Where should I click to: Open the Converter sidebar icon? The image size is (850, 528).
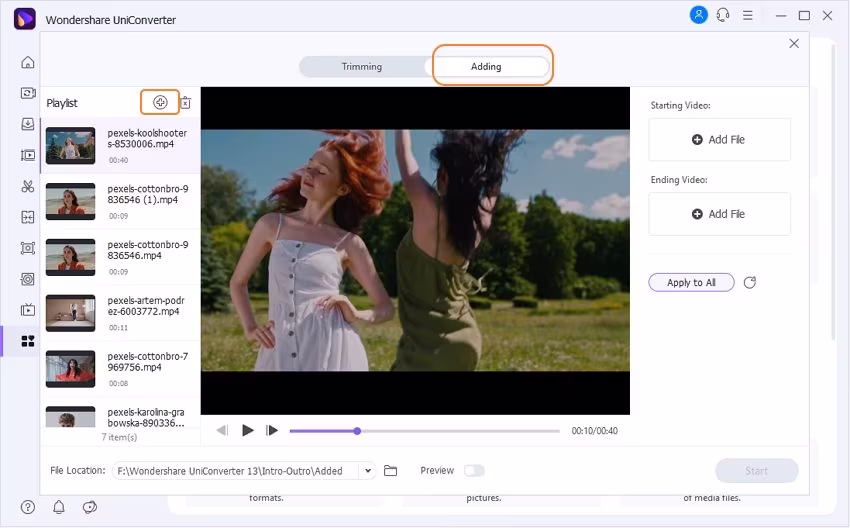(x=28, y=93)
